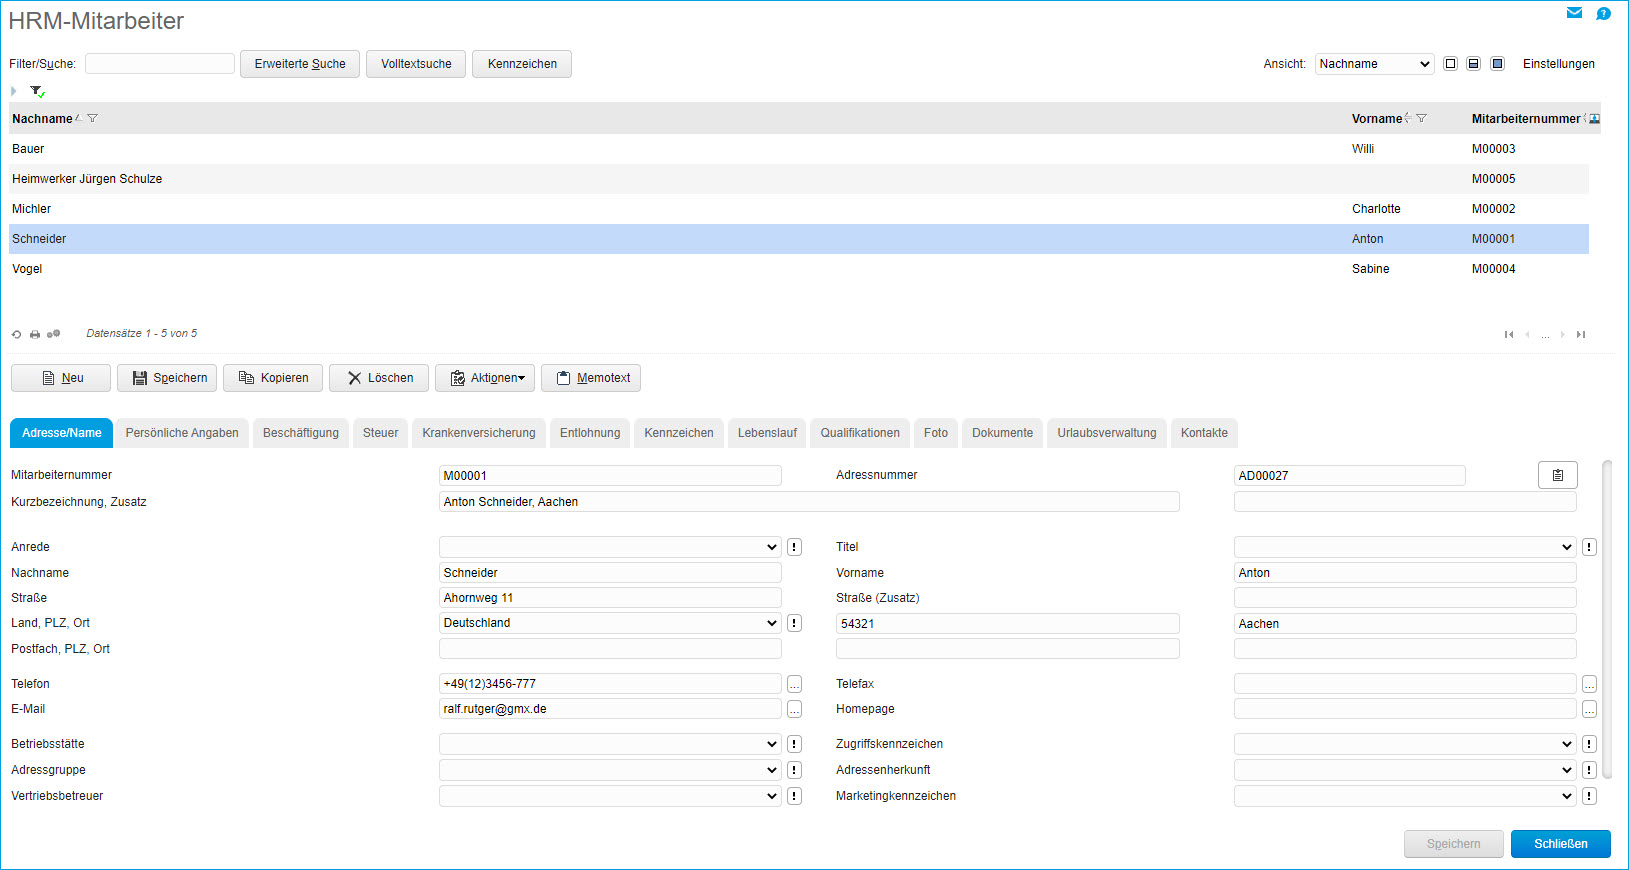Screen dimensions: 1629x870
Task: Refresh the employee list
Action: pos(16,334)
